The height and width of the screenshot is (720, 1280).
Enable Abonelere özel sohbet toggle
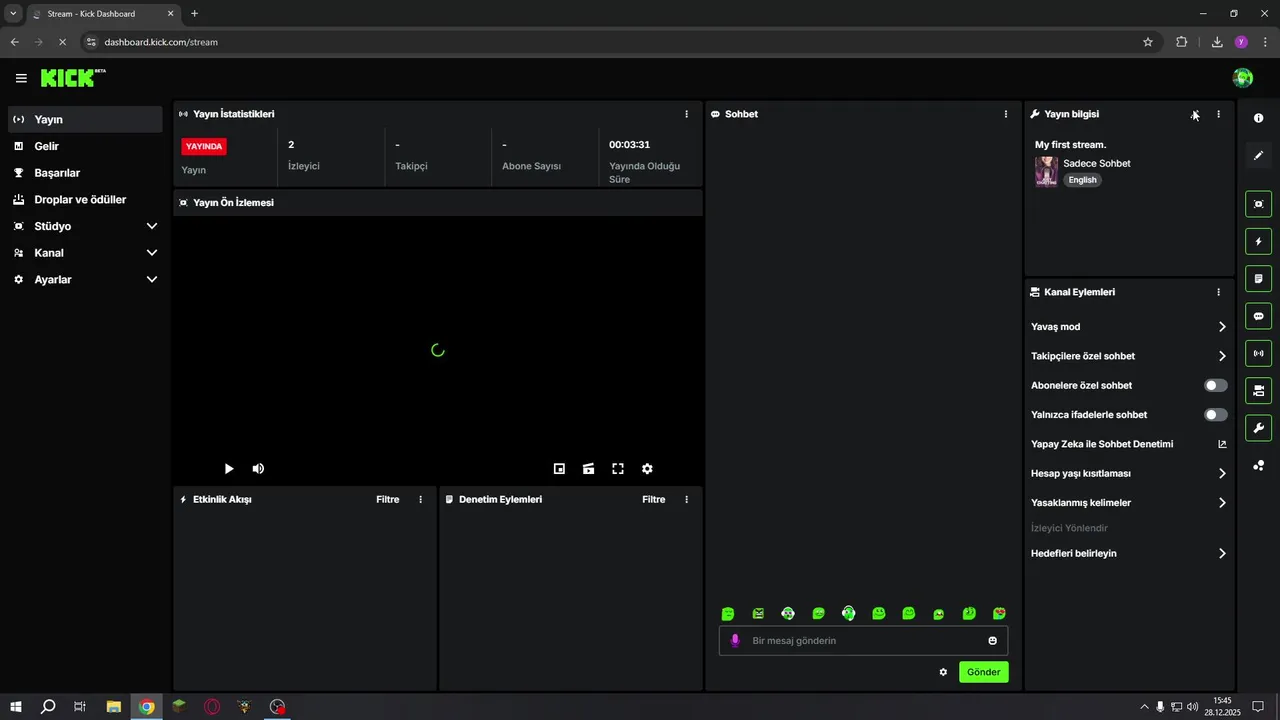coord(1215,385)
